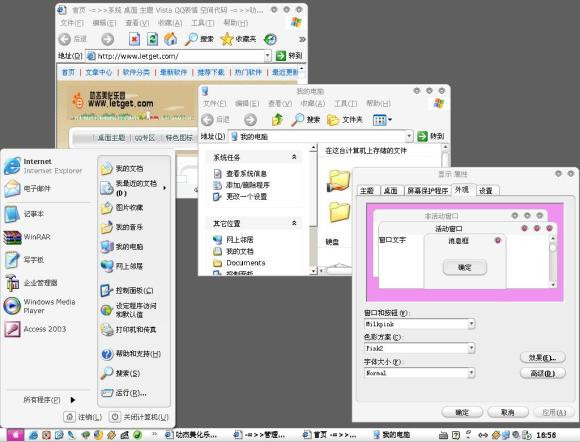
Task: Expand All Programs arrow in Start menu
Action: click(73, 400)
